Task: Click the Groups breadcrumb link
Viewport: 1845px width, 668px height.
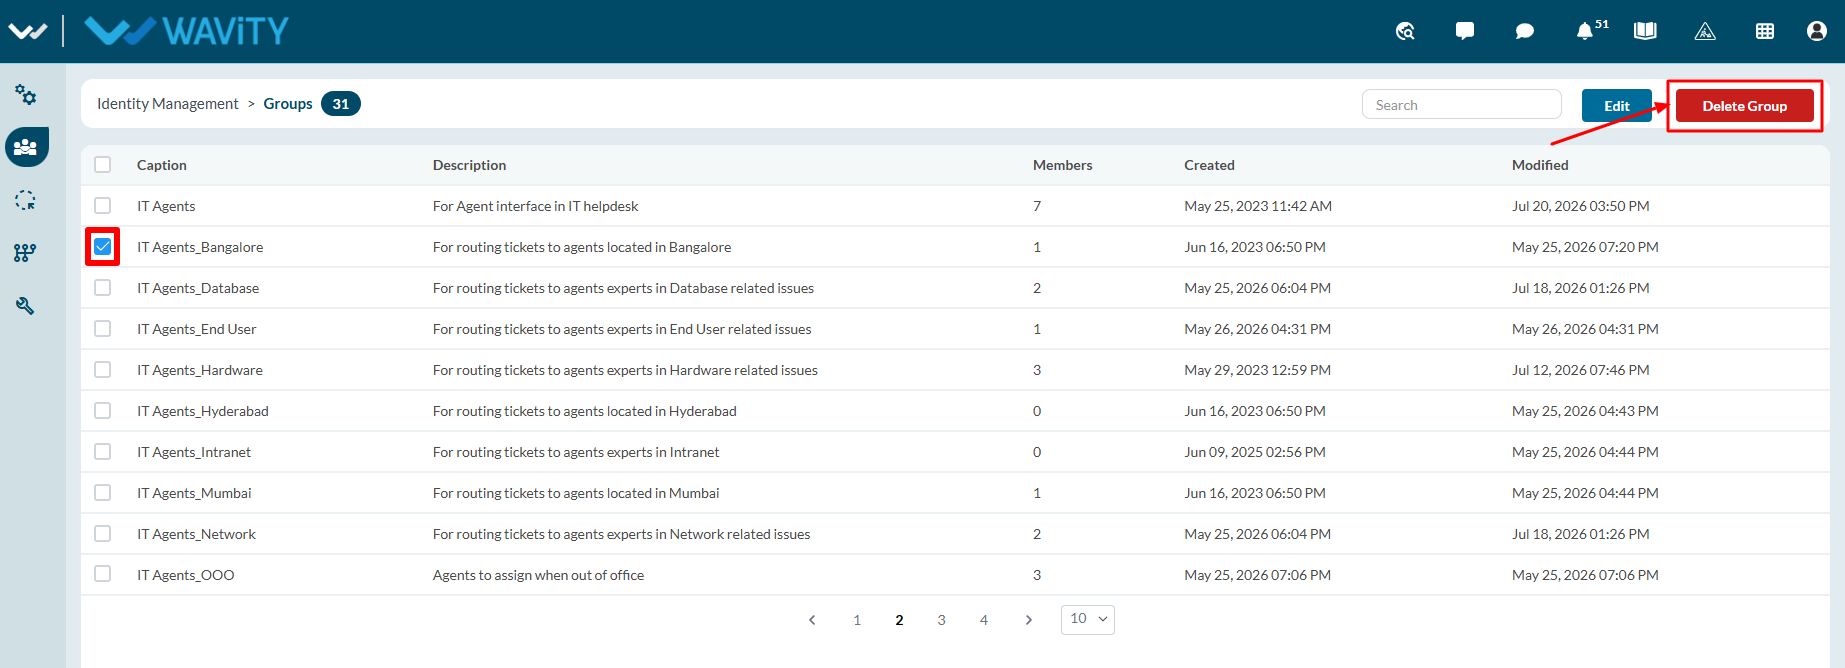Action: pos(288,104)
